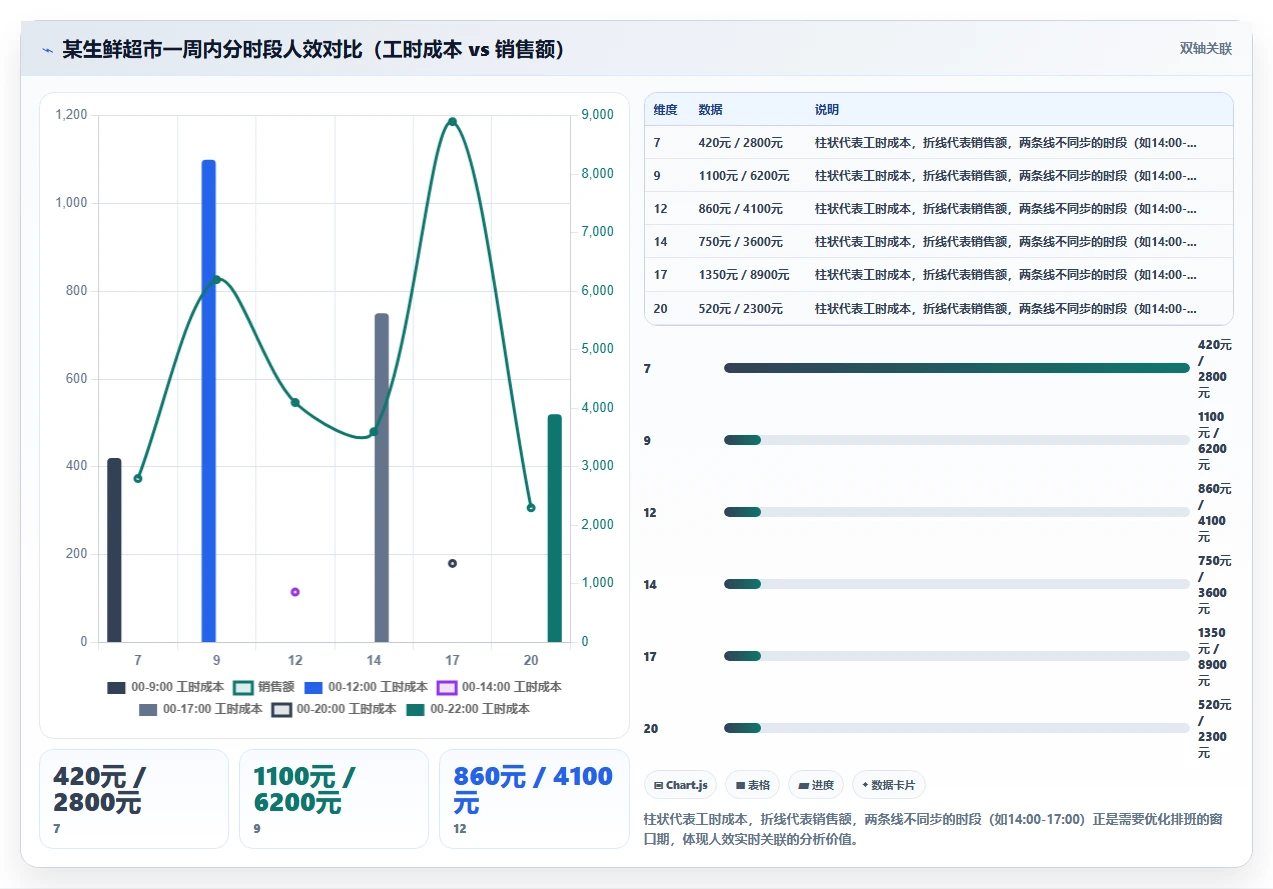
Task: Open the 420元 / 2800元 data card
Action: [134, 799]
